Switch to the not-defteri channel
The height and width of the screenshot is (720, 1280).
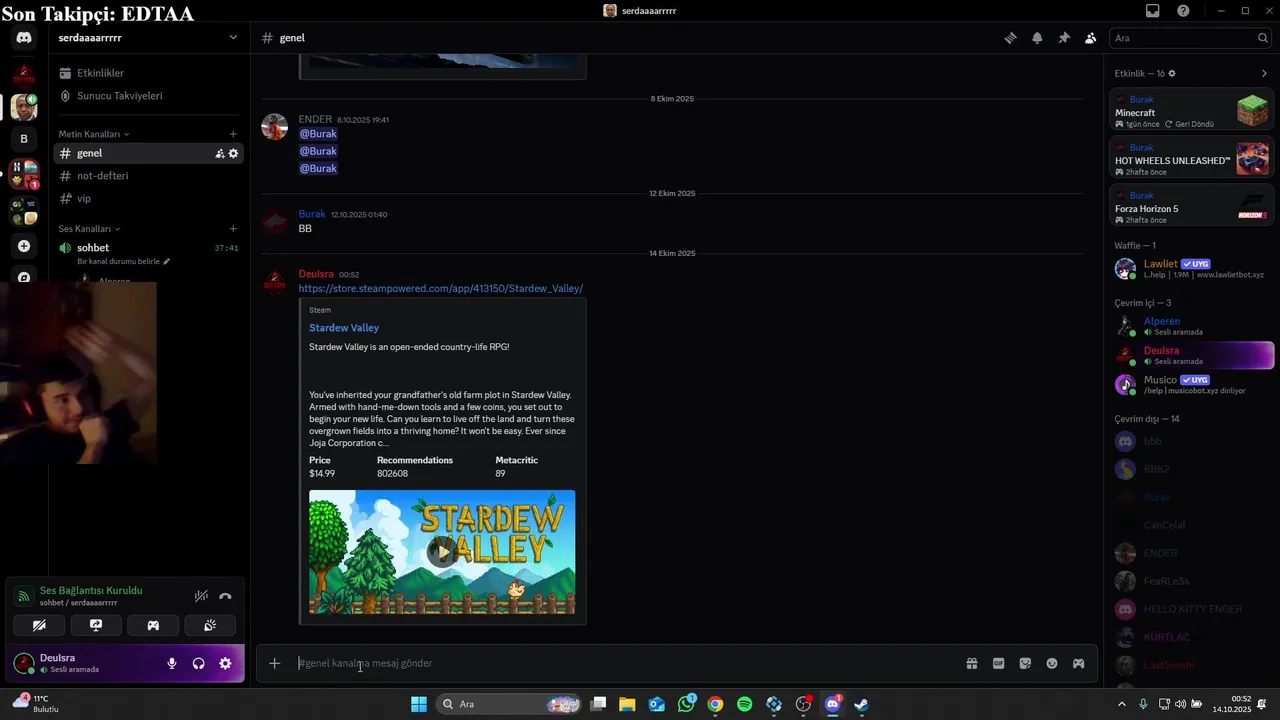(x=148, y=176)
